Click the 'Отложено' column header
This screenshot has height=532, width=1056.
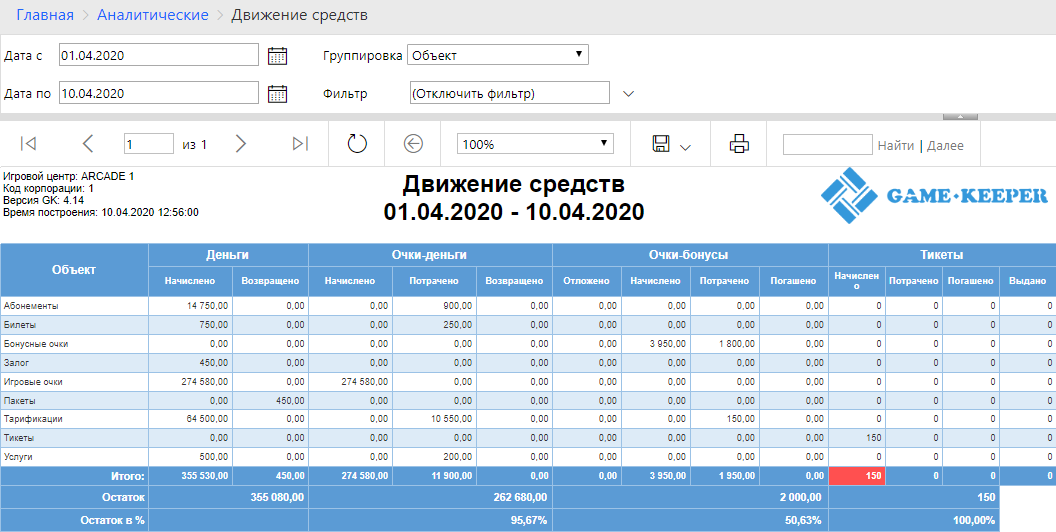click(x=587, y=281)
